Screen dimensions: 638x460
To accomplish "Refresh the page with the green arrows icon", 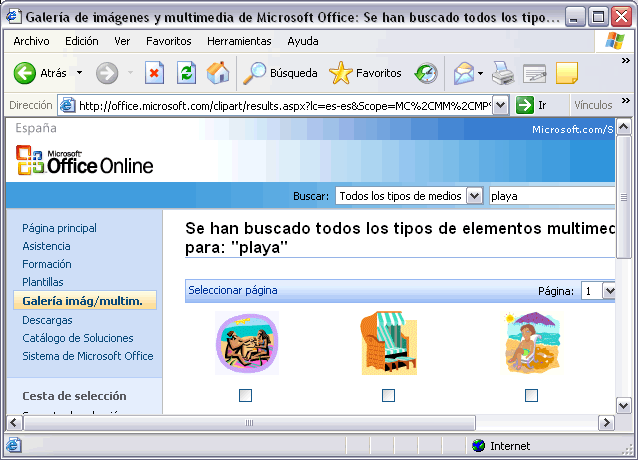I will 186,73.
